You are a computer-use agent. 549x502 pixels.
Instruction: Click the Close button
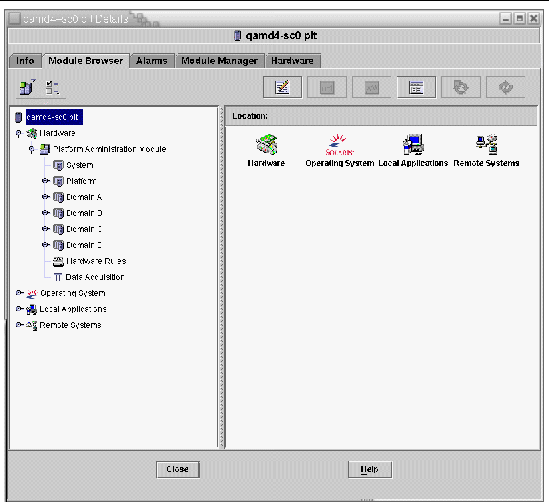tap(178, 469)
